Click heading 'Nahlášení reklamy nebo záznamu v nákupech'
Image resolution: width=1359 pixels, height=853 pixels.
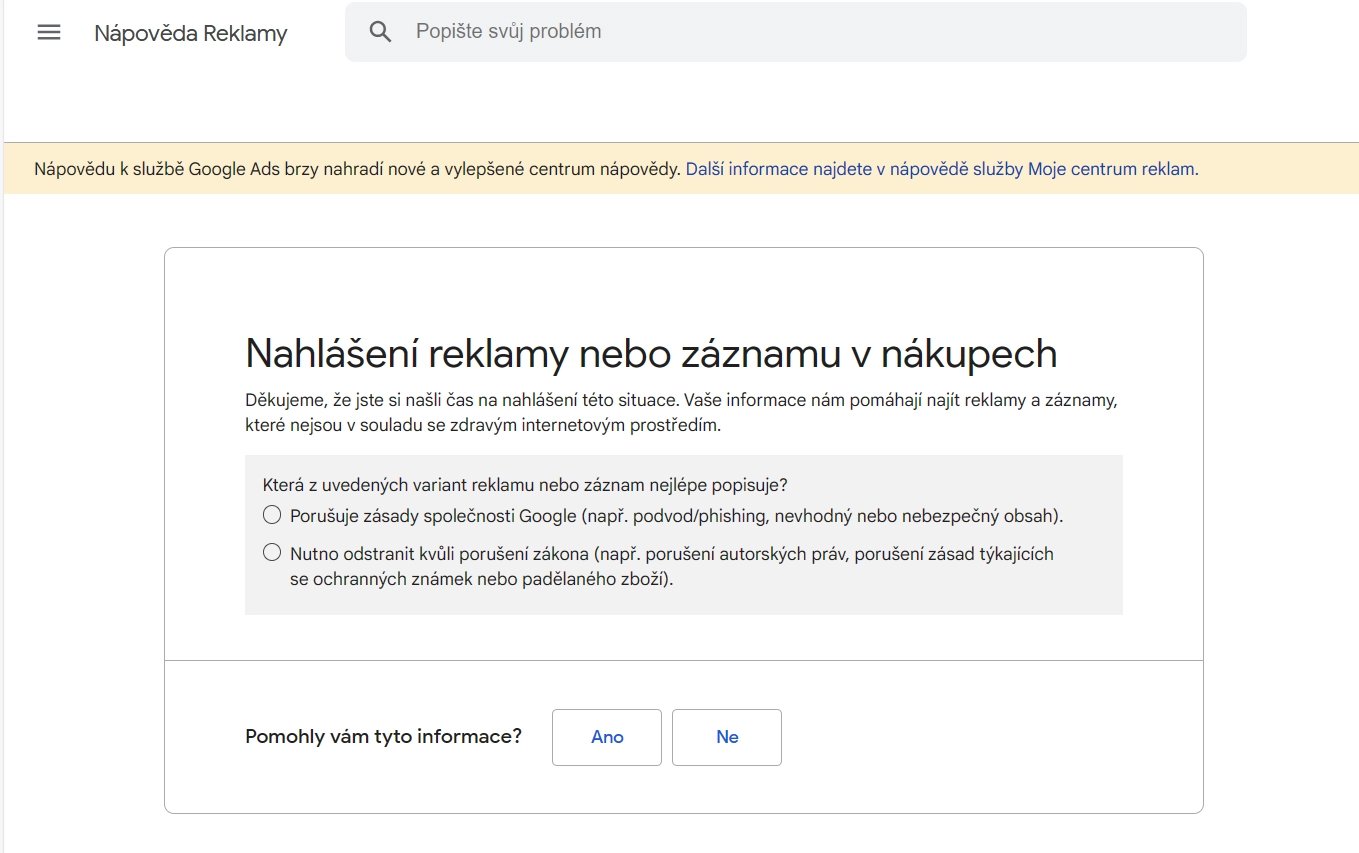point(651,354)
